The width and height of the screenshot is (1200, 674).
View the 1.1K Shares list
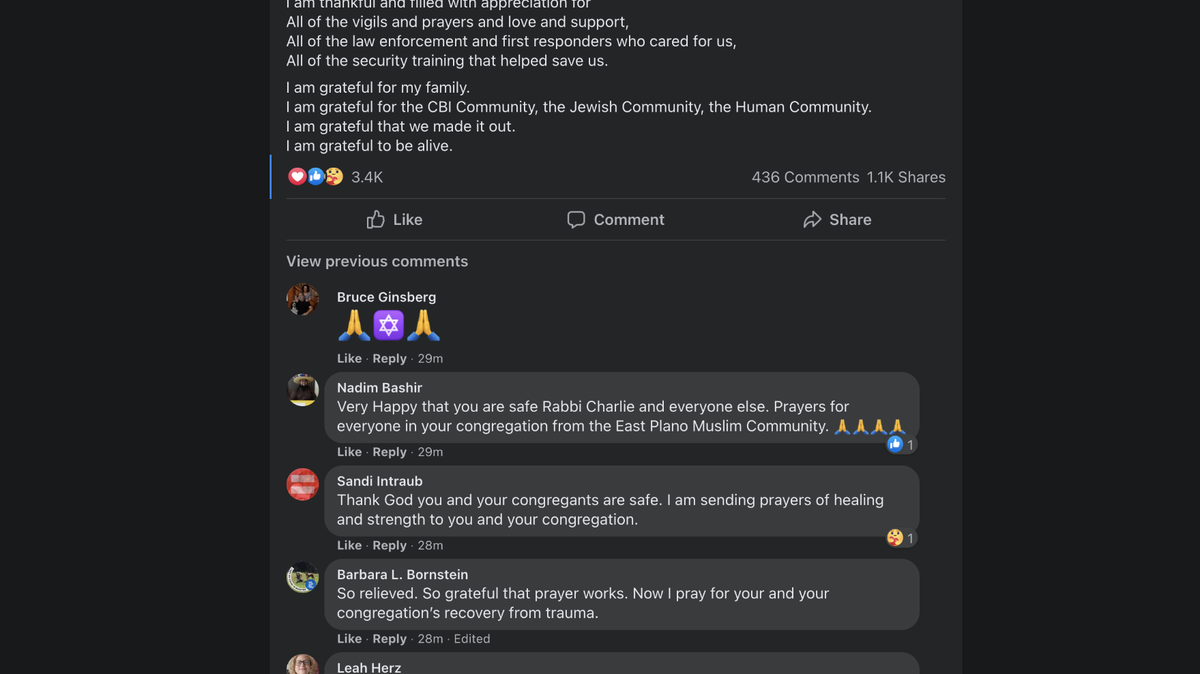click(x=906, y=177)
